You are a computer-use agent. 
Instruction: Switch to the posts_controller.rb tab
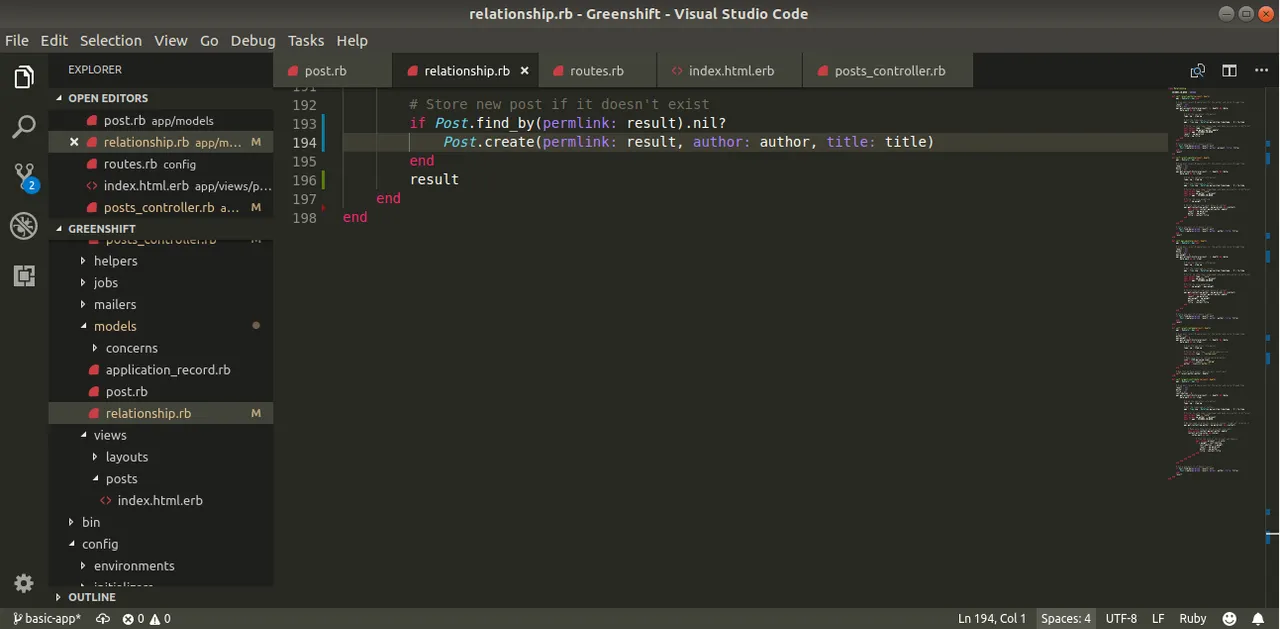pos(888,71)
